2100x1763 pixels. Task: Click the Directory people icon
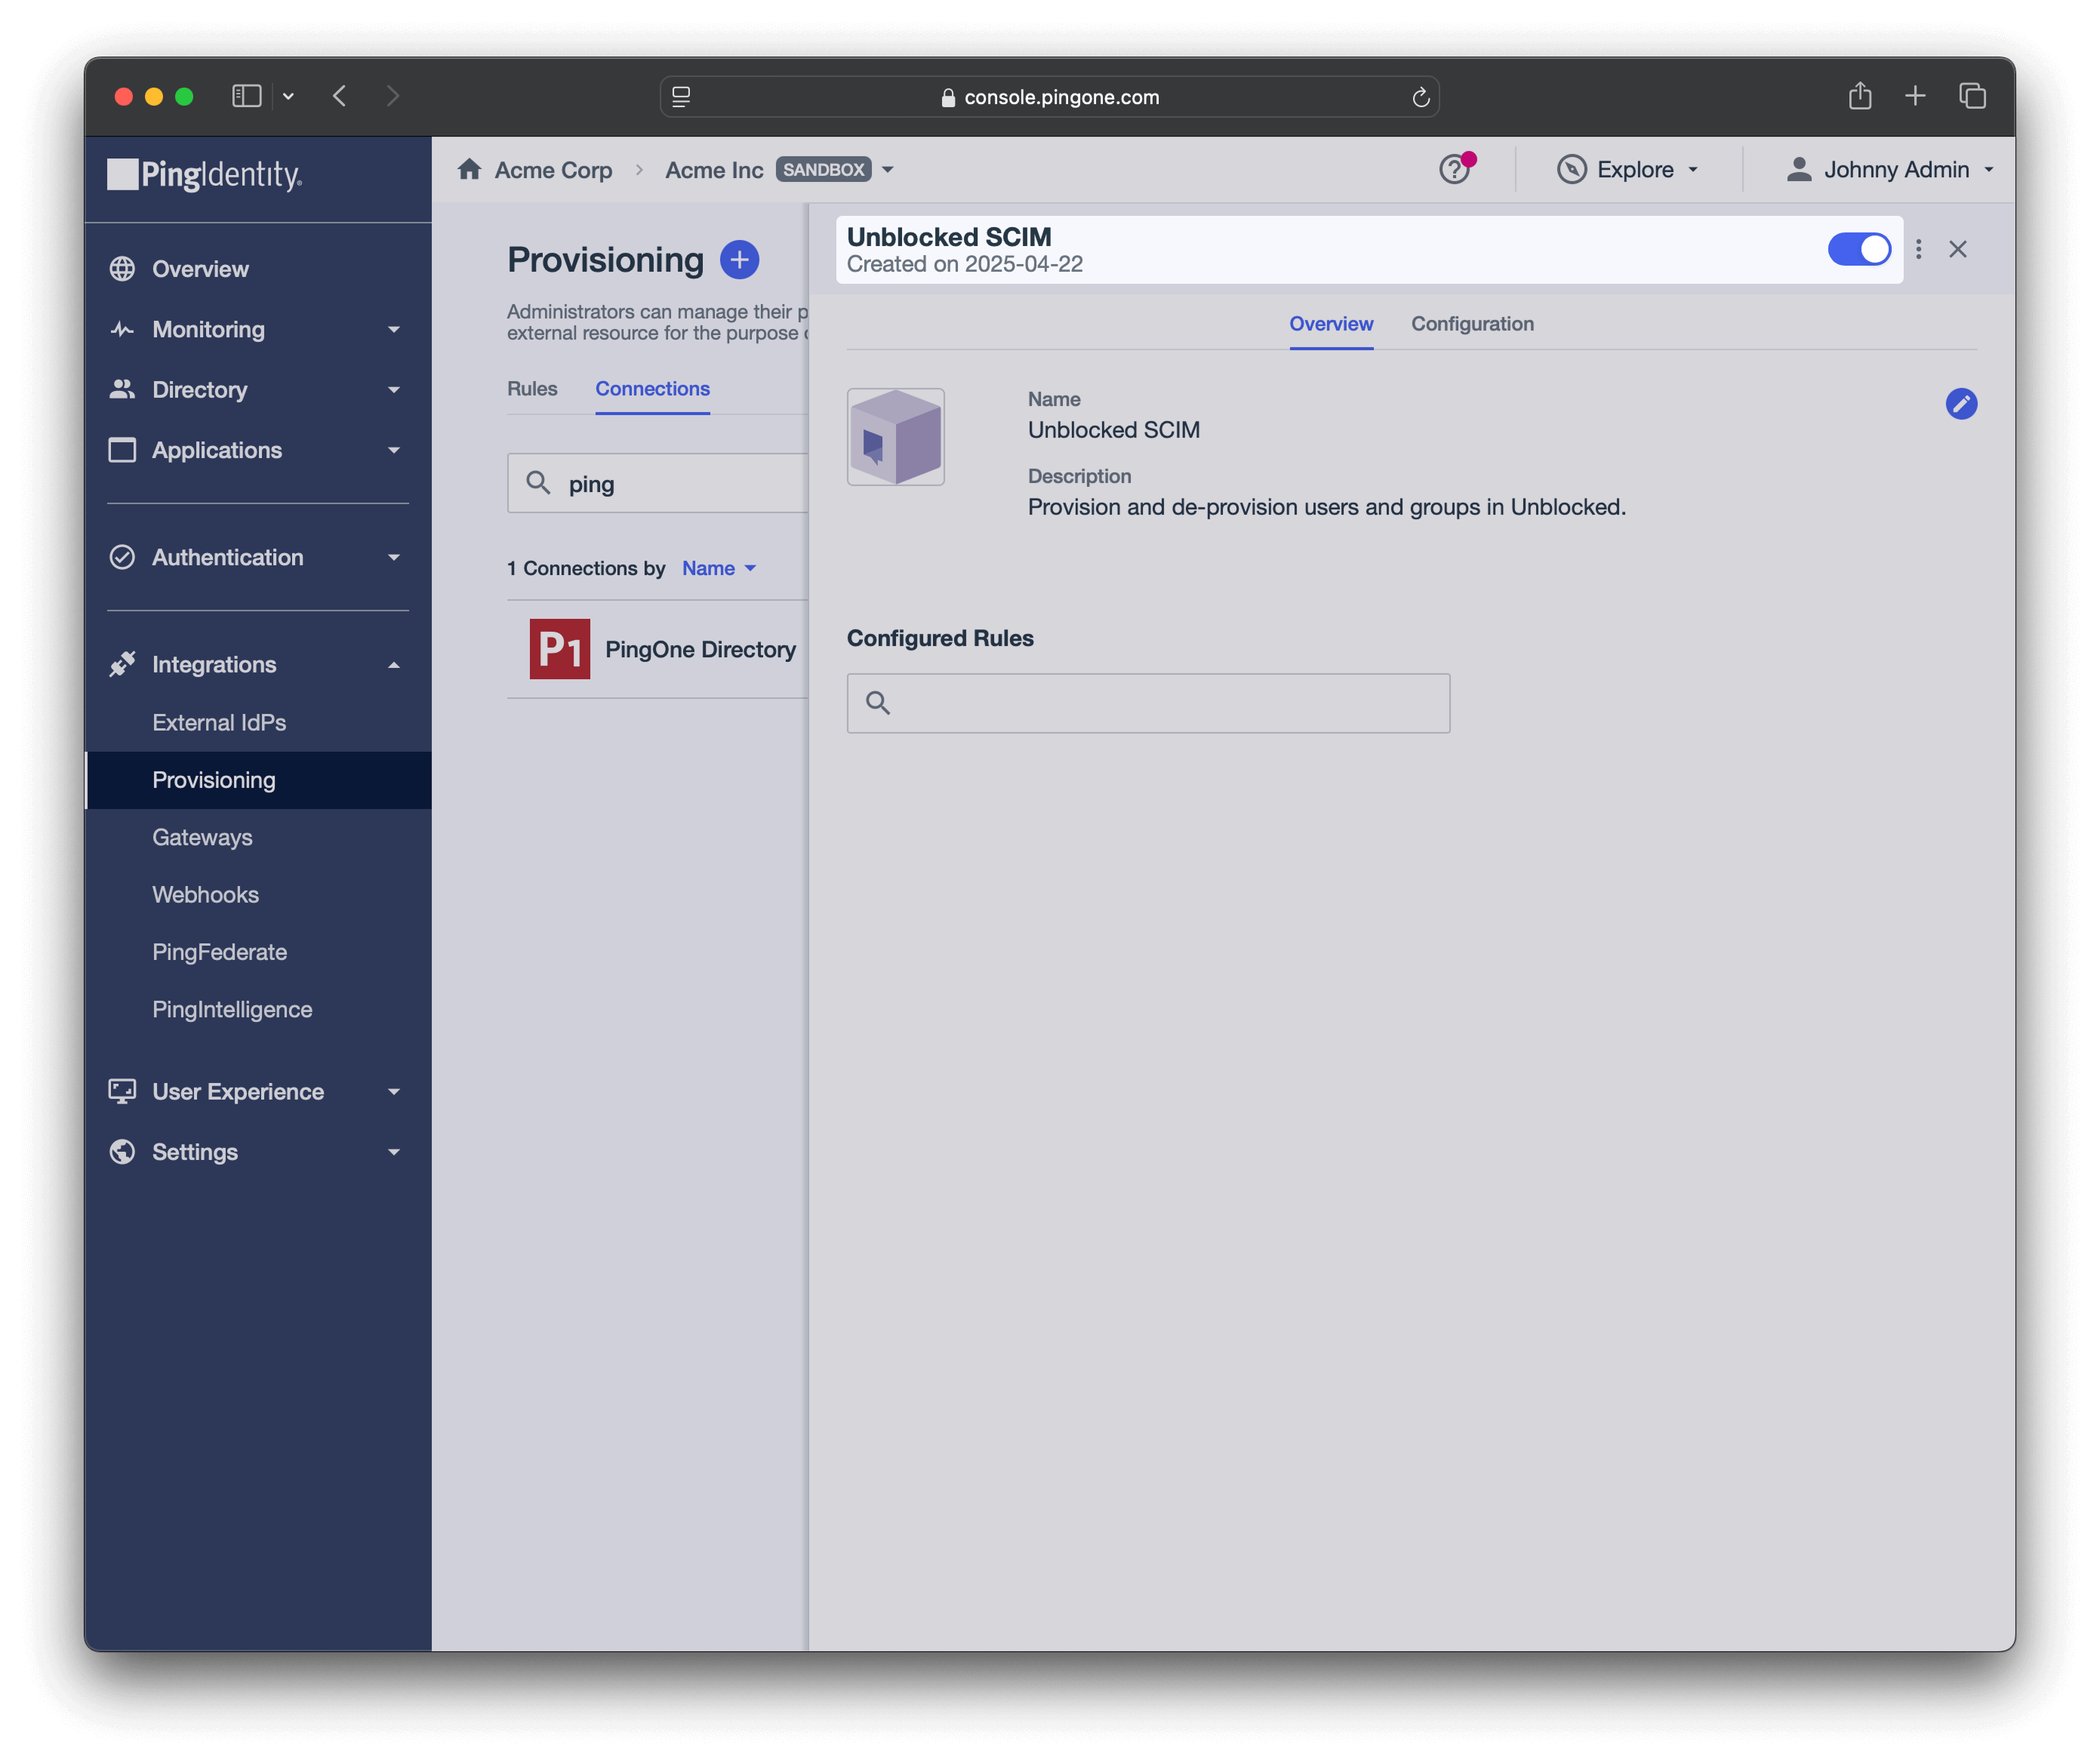122,390
